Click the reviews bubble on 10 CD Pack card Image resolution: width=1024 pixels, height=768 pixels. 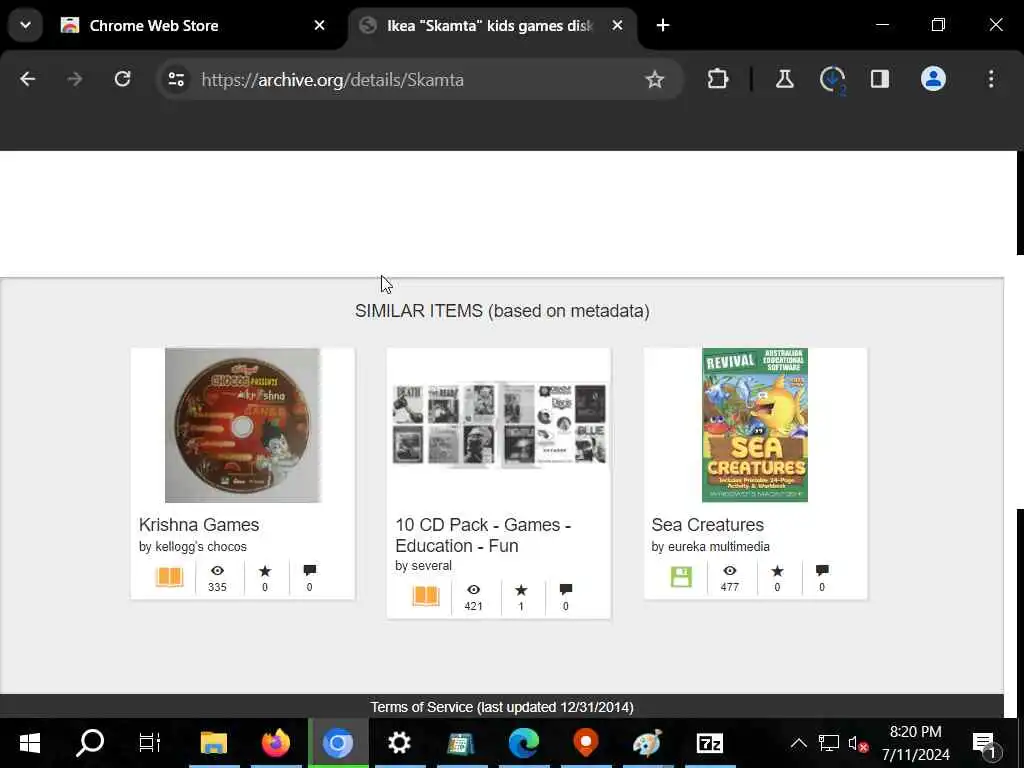(x=566, y=590)
